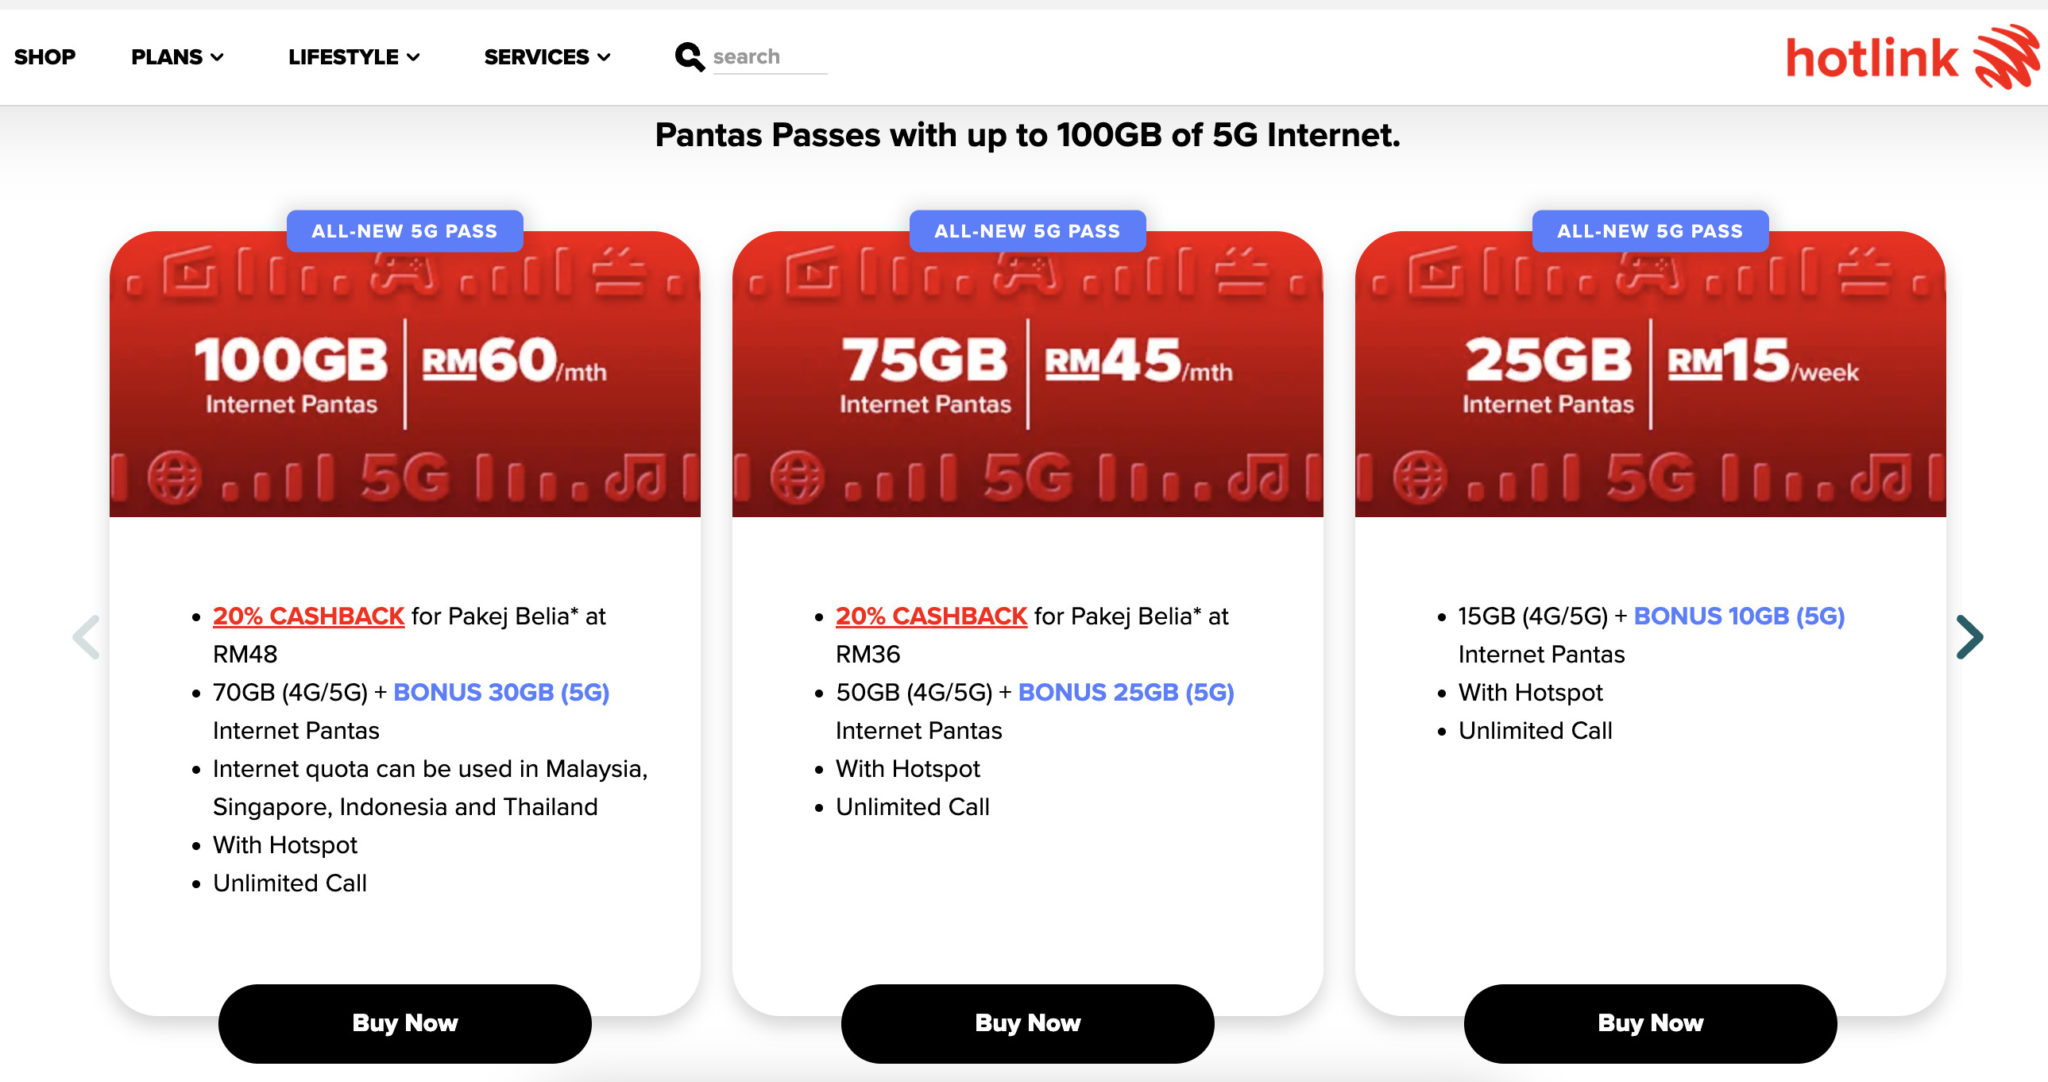Open the LIFESTYLE dropdown menu
Screen dimensions: 2048x1082
click(353, 57)
